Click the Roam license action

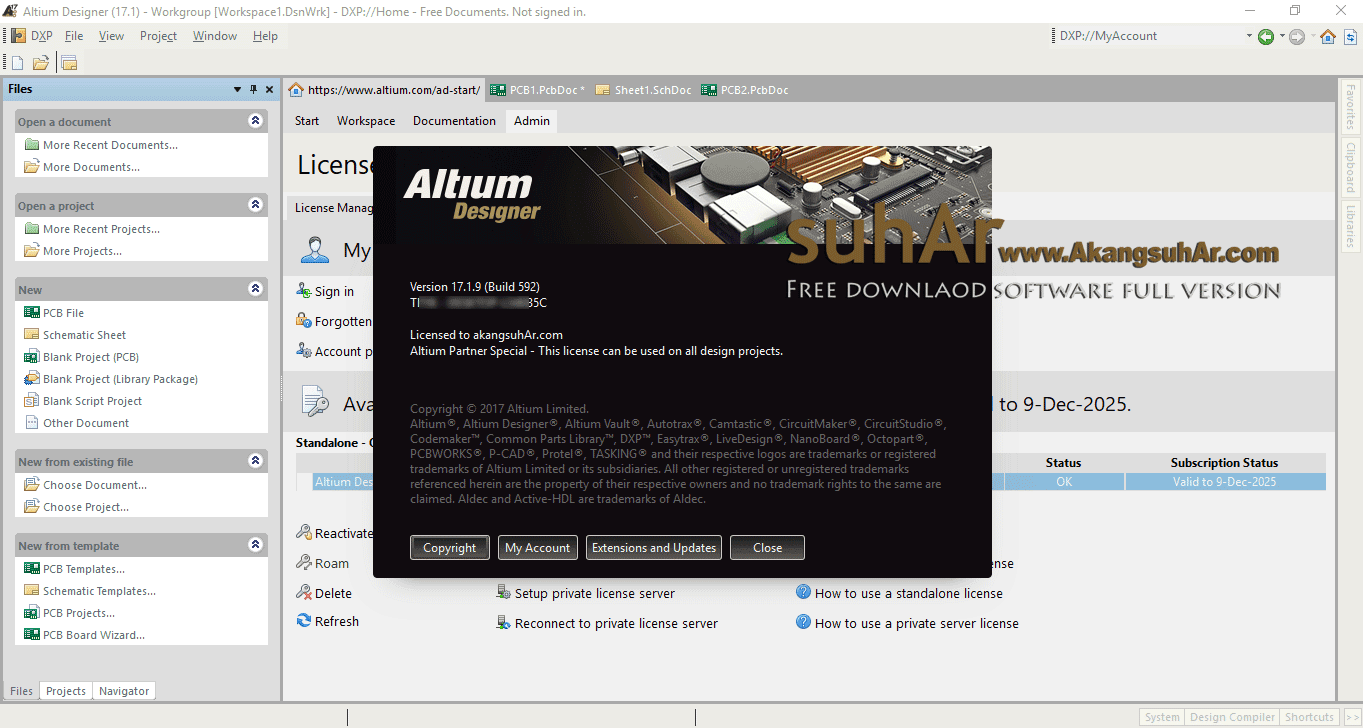(323, 563)
